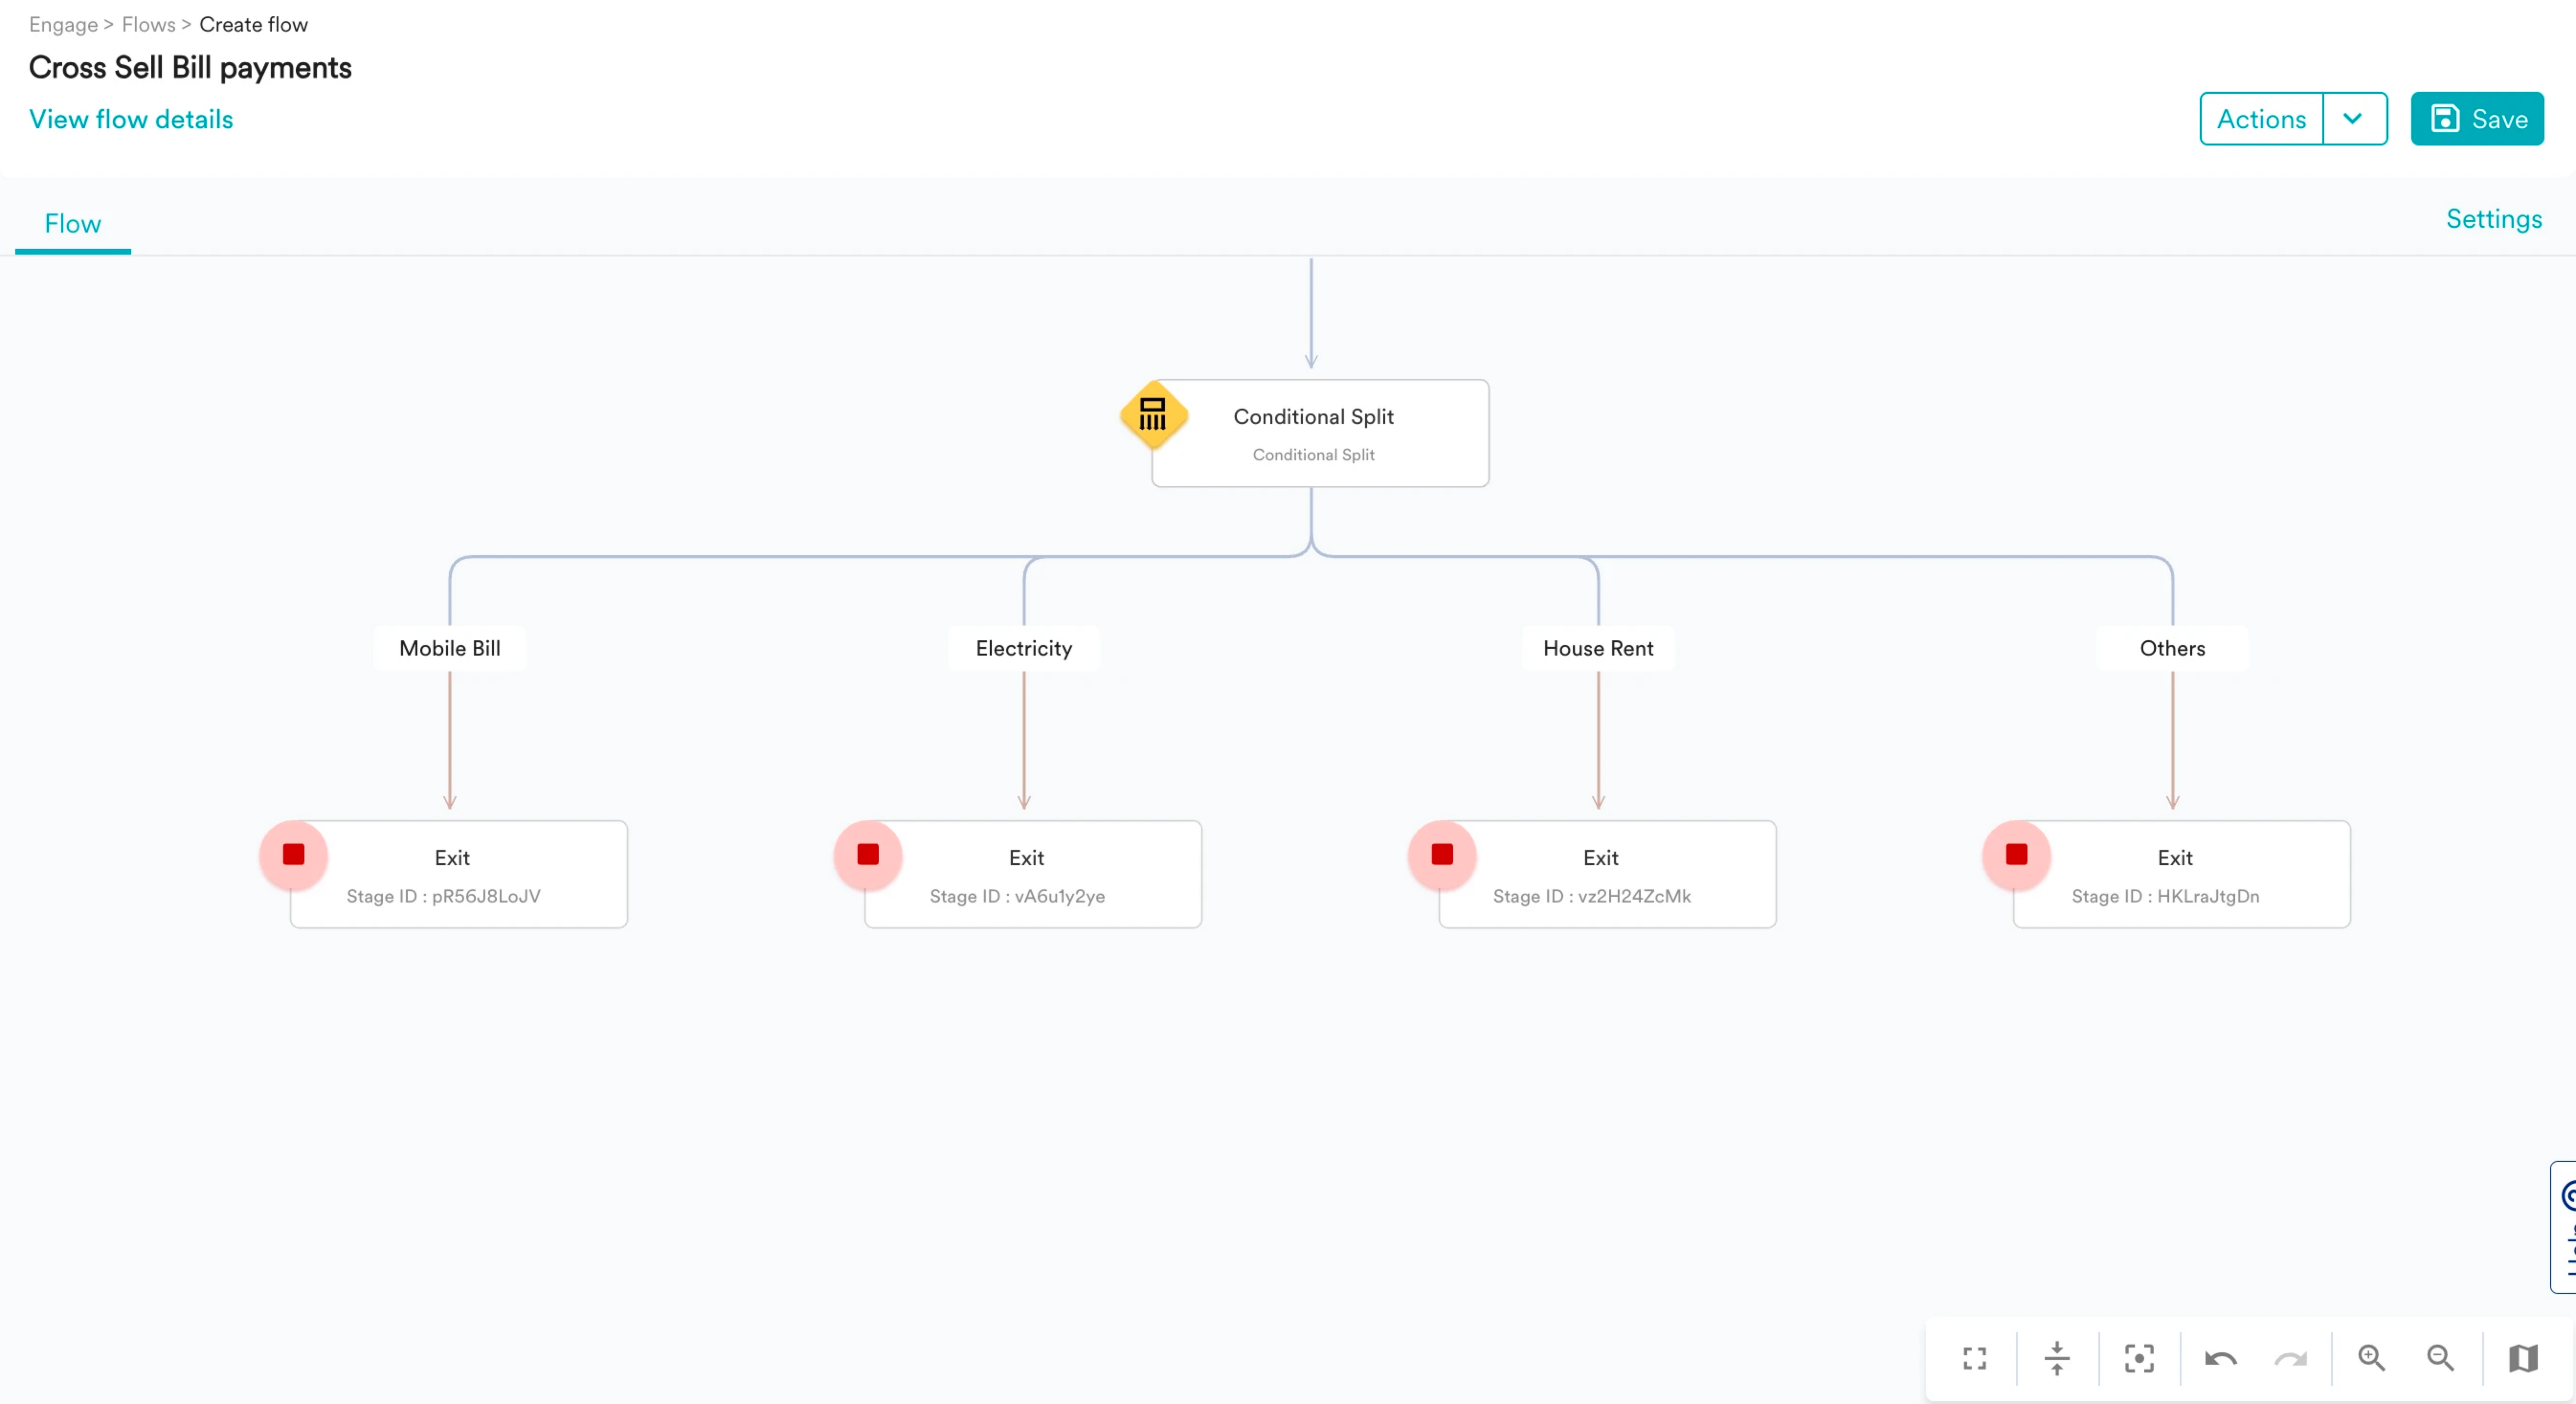Click the red stop icon on Exit HKLraJtgDn
The width and height of the screenshot is (2576, 1404).
[2016, 855]
